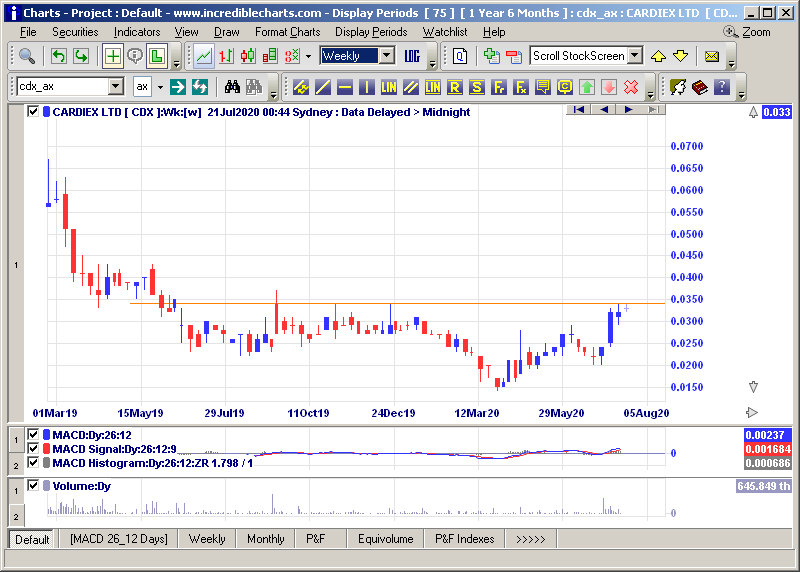Click the ax exchange input field
The width and height of the screenshot is (800, 572).
142,87
